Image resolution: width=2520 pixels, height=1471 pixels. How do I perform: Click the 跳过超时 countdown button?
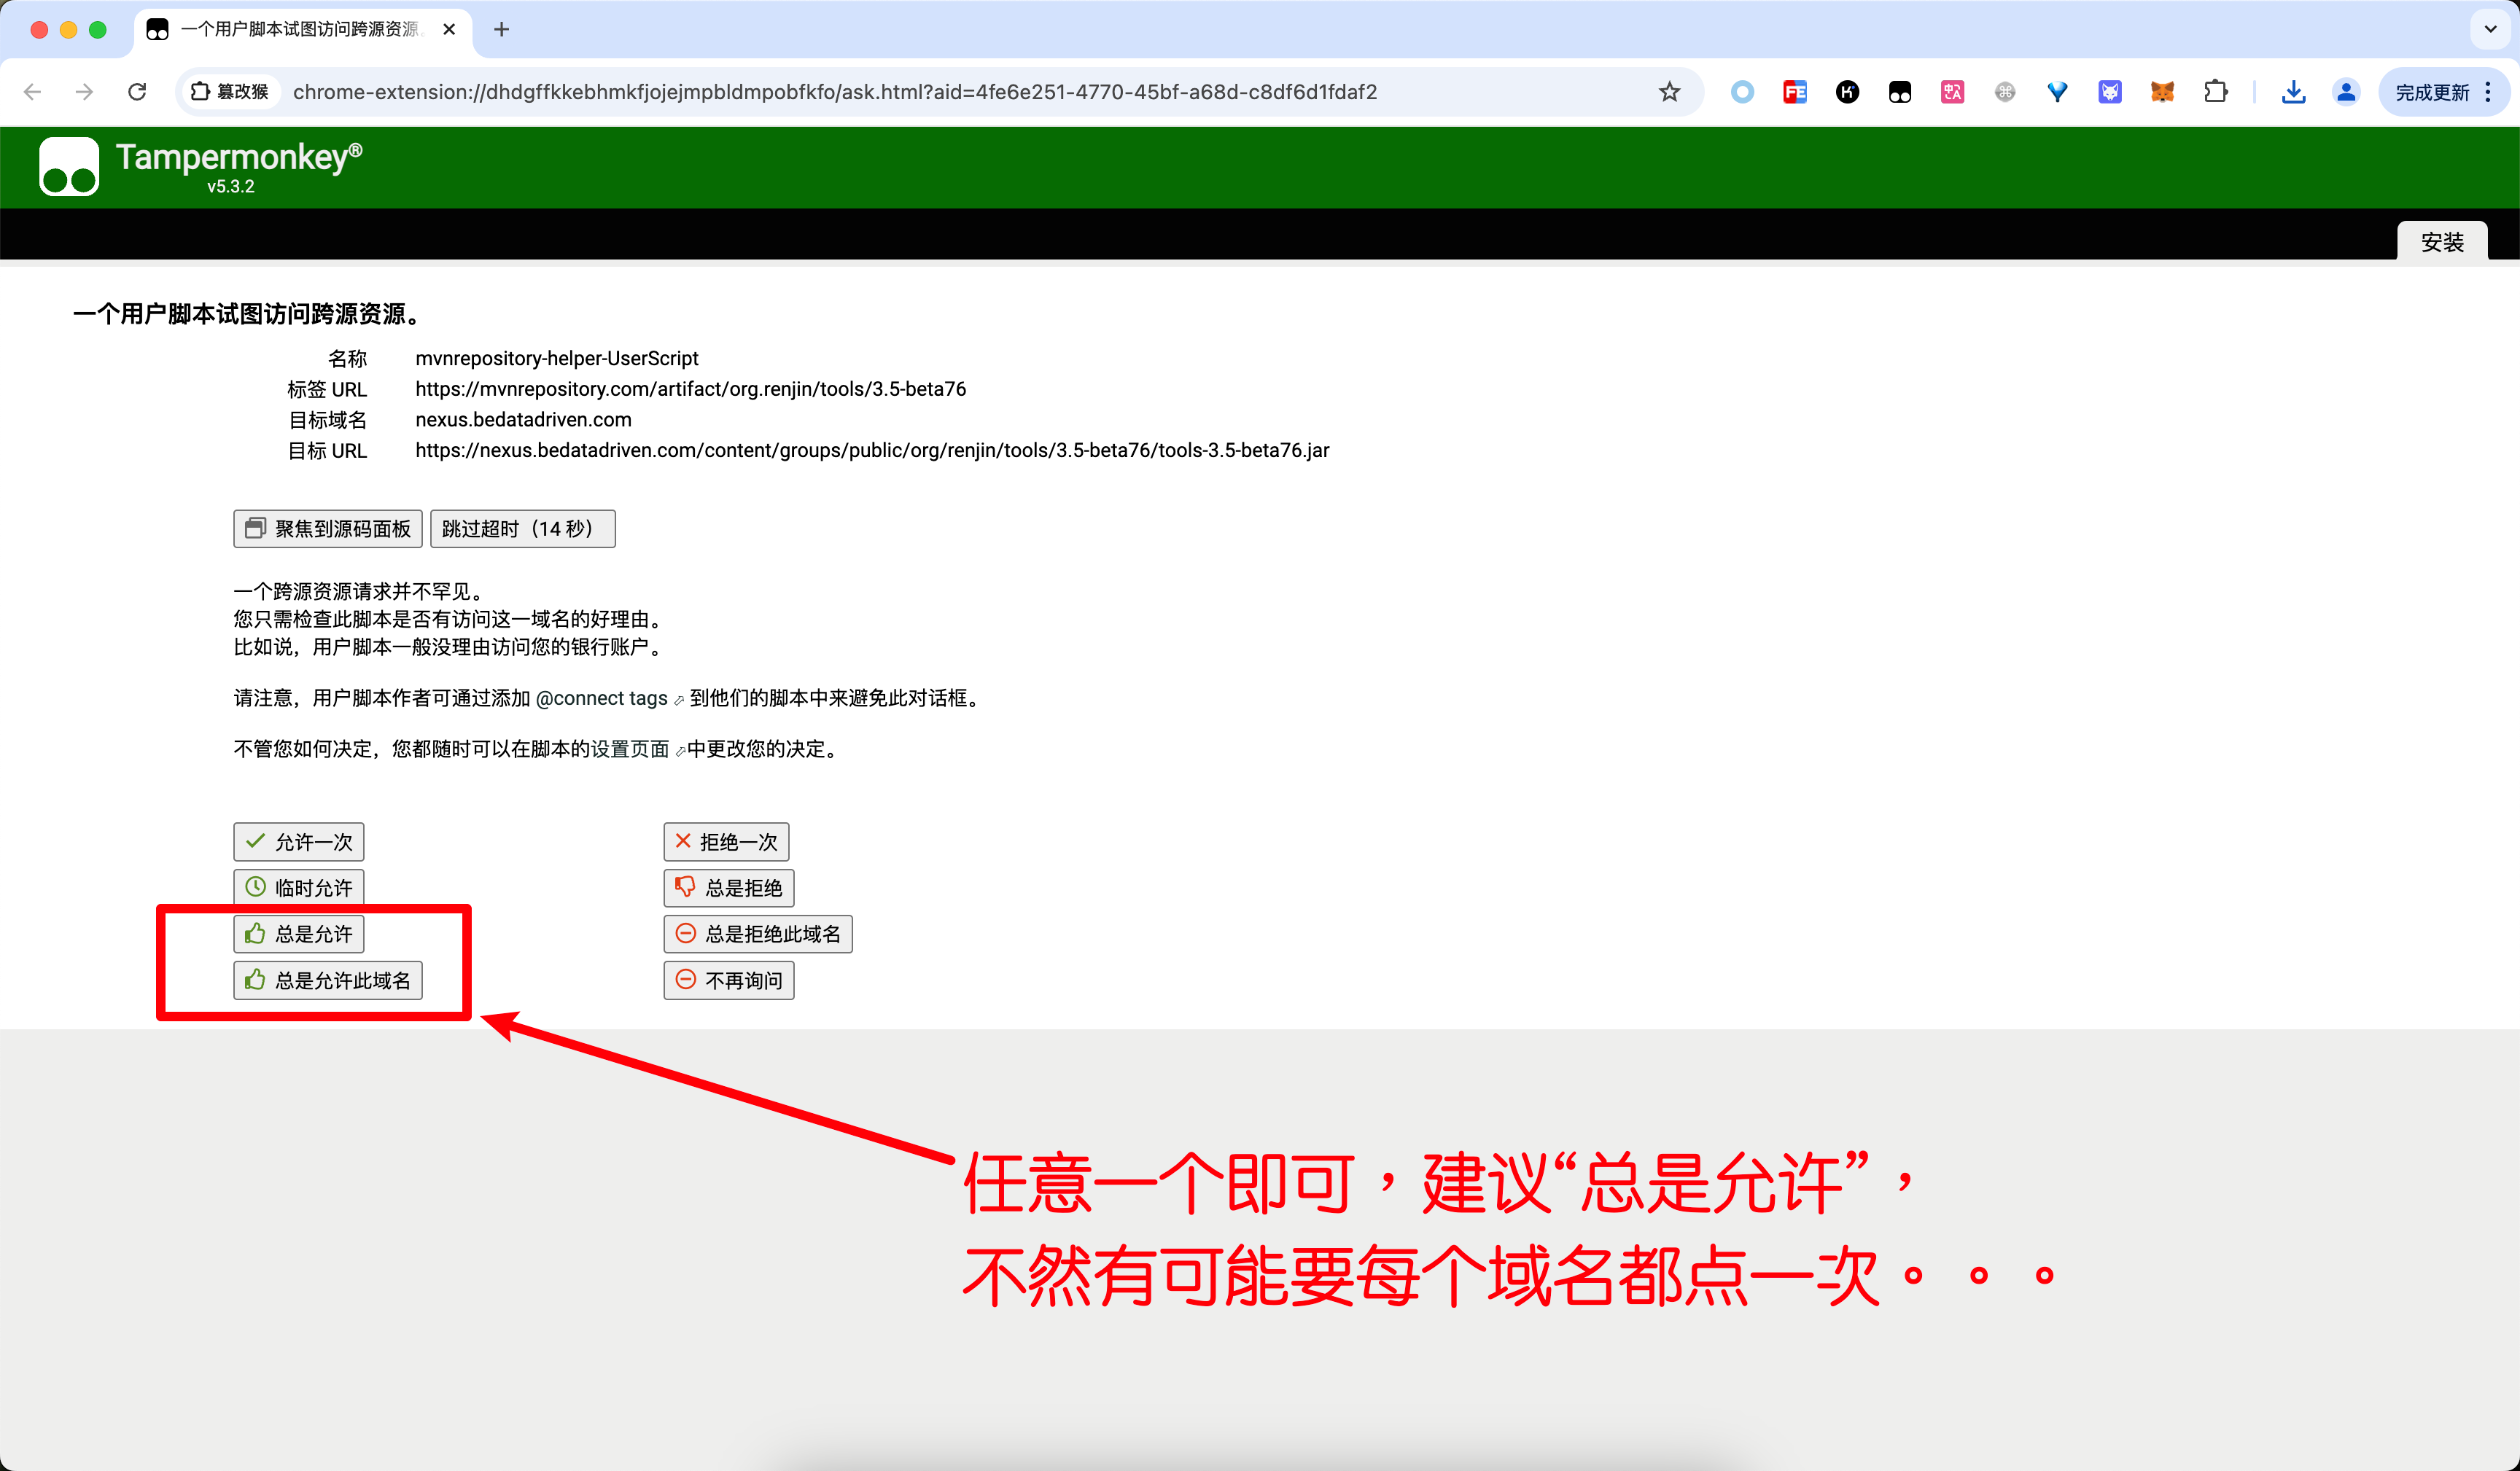click(x=522, y=529)
